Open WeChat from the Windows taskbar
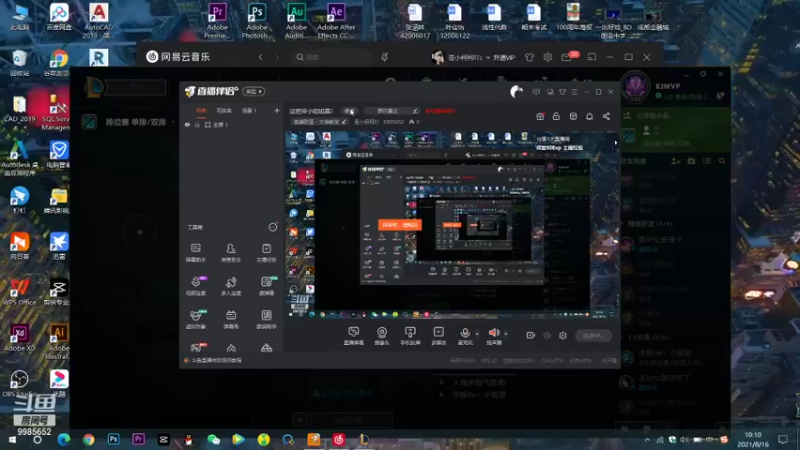Viewport: 800px width, 450px height. [x=214, y=439]
